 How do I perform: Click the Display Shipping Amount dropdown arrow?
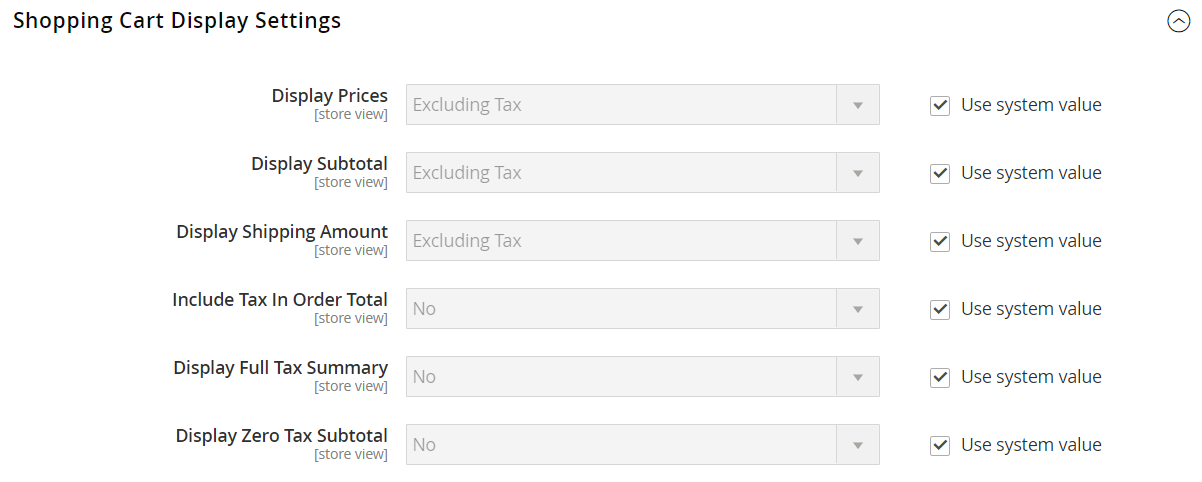click(x=858, y=241)
